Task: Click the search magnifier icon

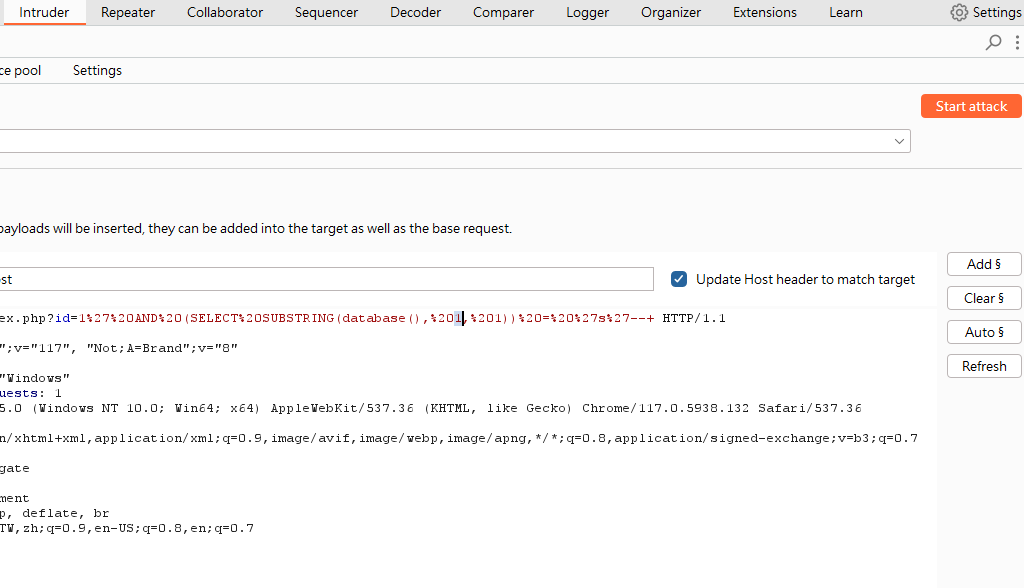Action: 993,42
